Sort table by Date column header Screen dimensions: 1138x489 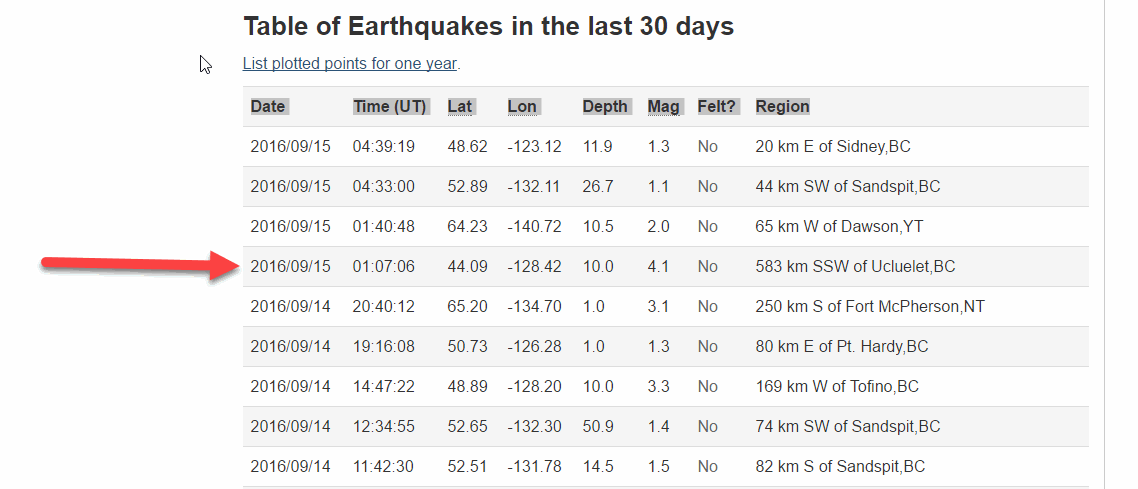pos(268,107)
